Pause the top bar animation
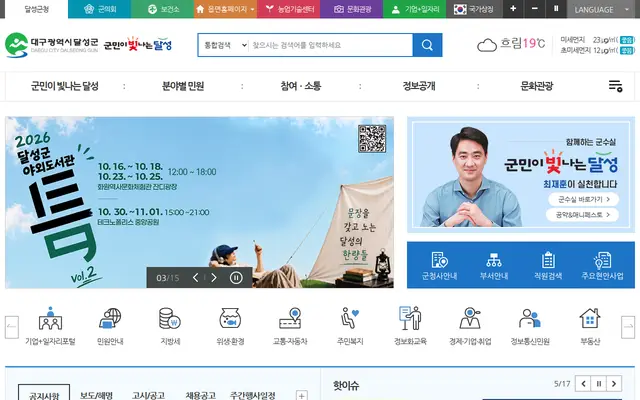 556,9
